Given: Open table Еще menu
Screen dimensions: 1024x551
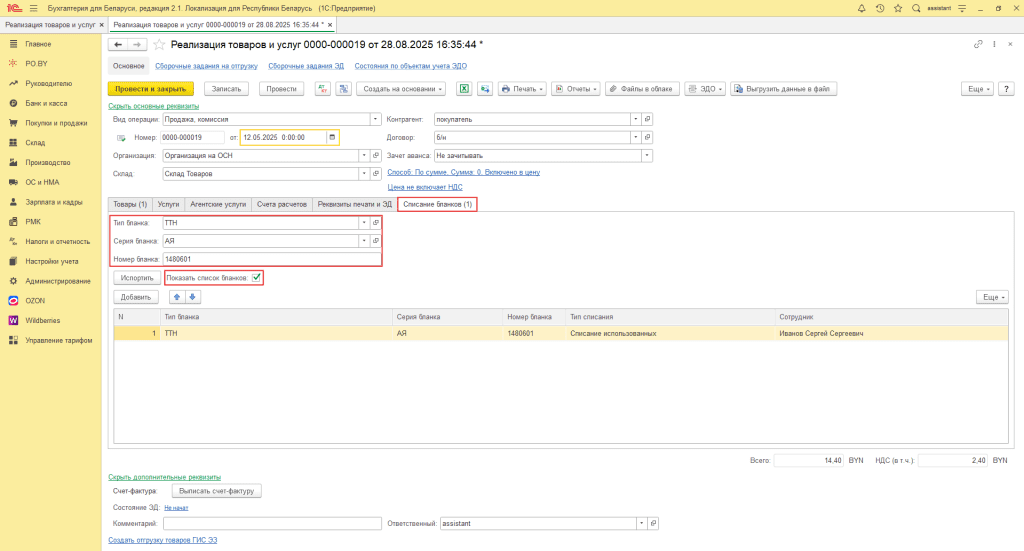Looking at the screenshot, I should pyautogui.click(x=992, y=297).
